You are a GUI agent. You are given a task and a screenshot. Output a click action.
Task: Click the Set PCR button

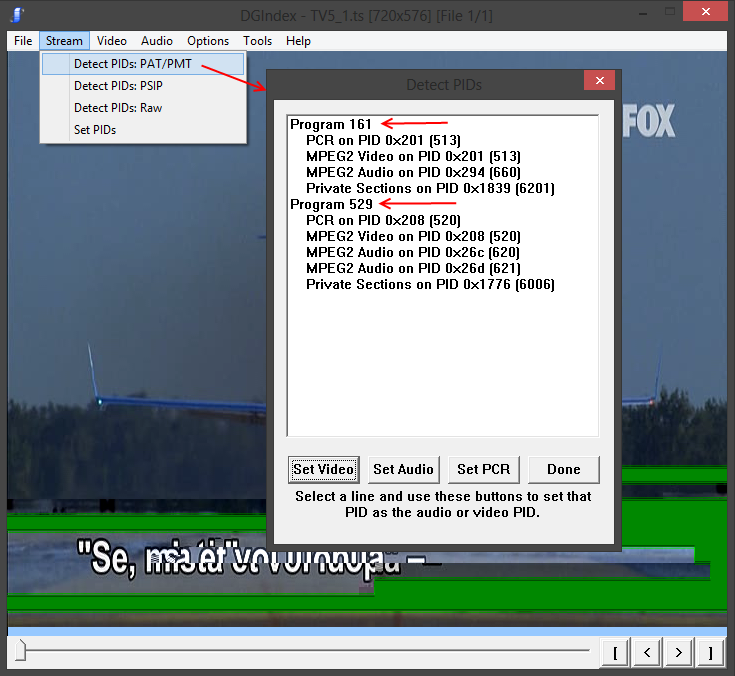click(483, 469)
